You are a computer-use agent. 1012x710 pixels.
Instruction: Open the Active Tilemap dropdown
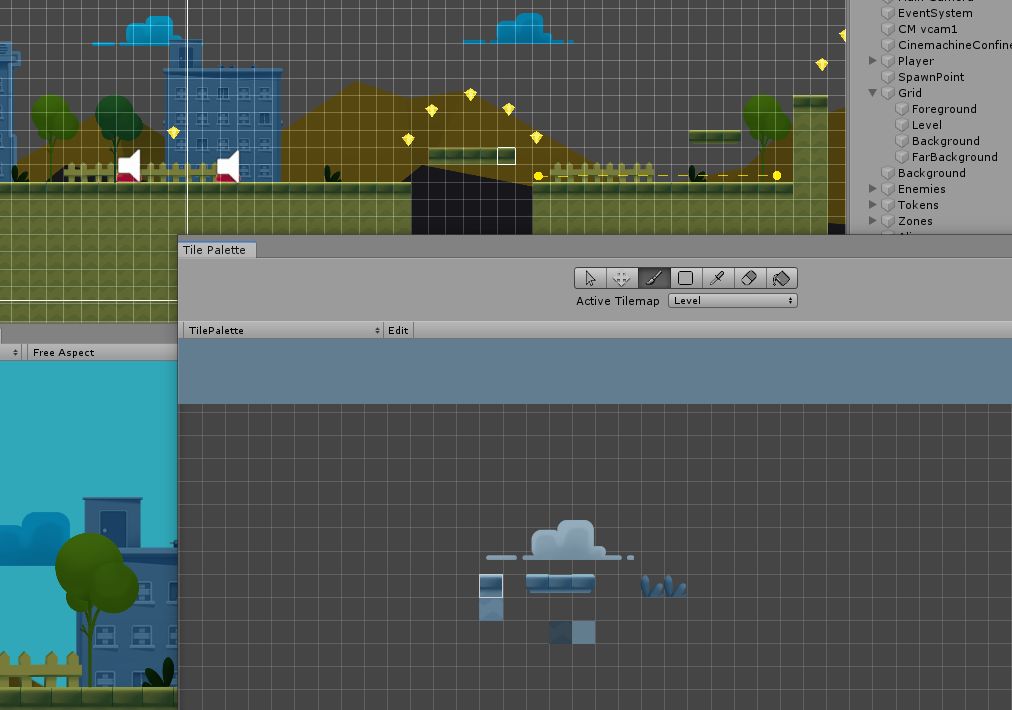point(732,300)
